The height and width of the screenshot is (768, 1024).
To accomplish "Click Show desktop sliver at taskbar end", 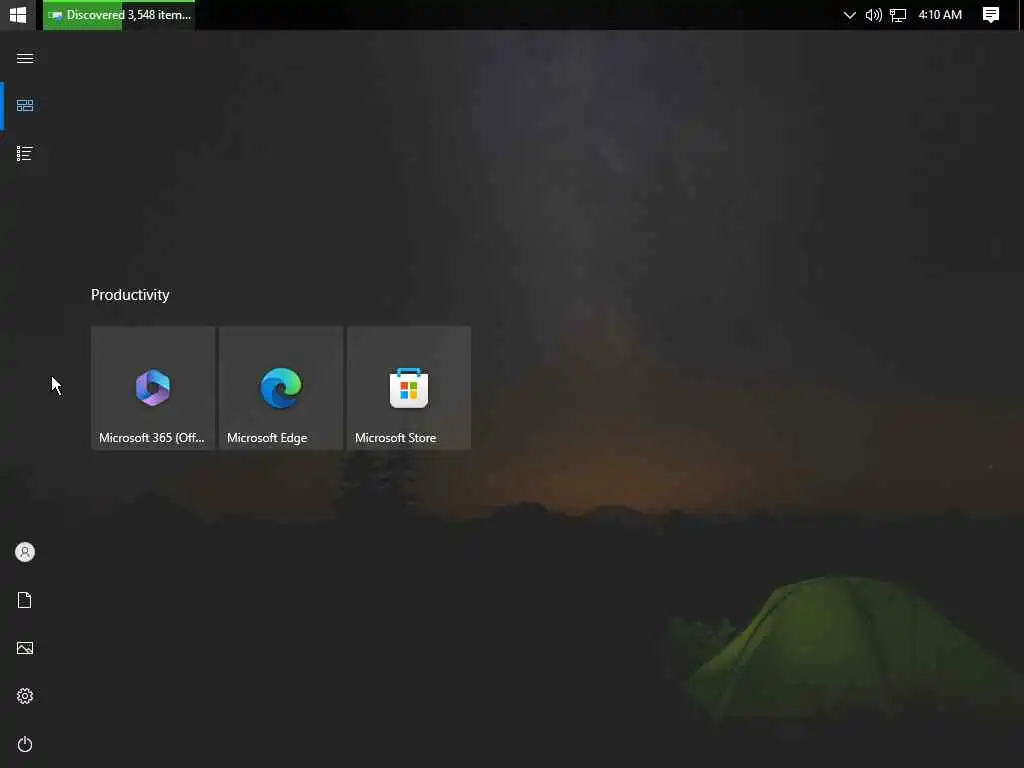I will 1021,14.
